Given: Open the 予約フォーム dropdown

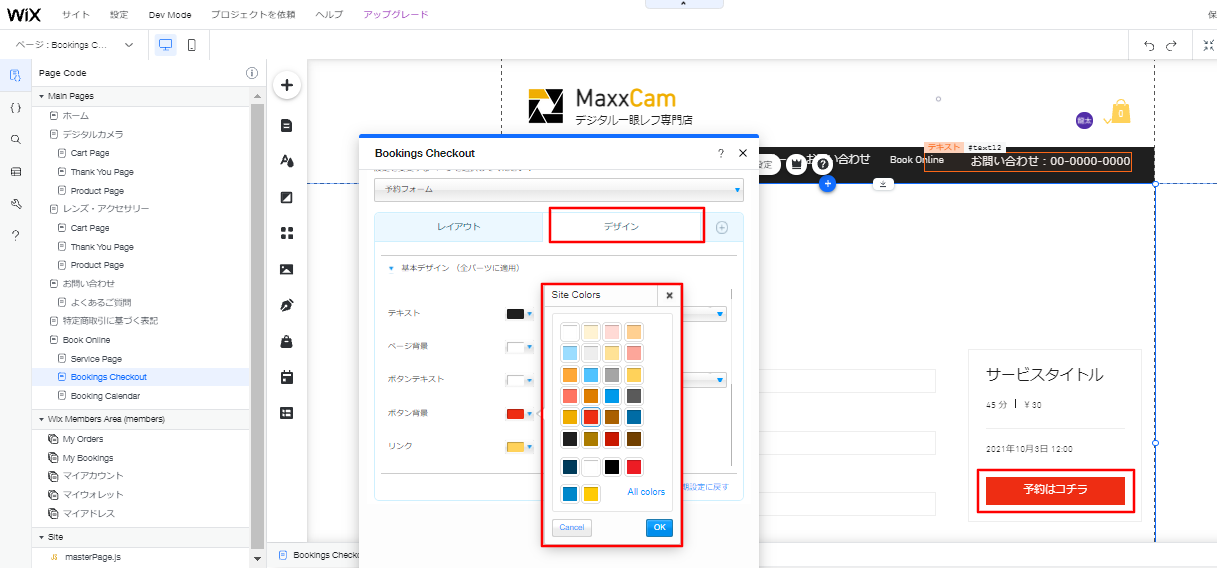Looking at the screenshot, I should pyautogui.click(x=558, y=189).
